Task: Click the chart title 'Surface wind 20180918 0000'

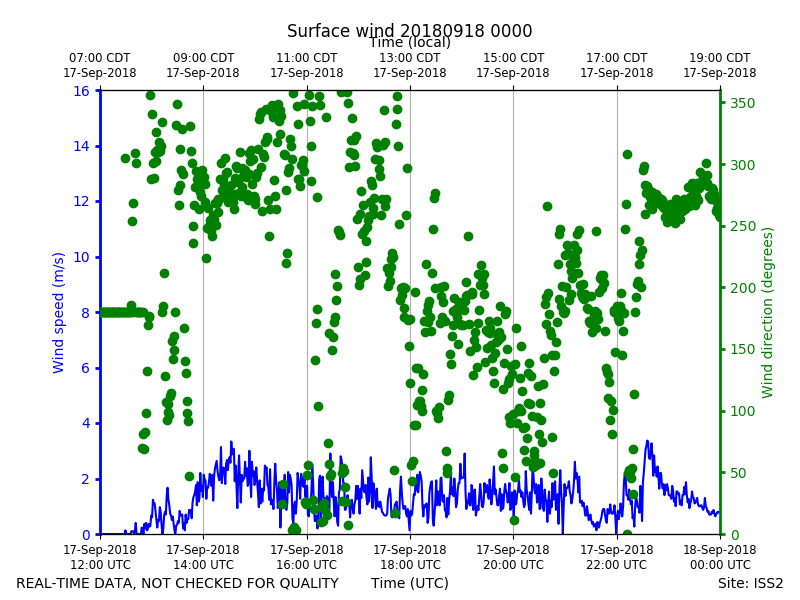Action: pyautogui.click(x=409, y=31)
